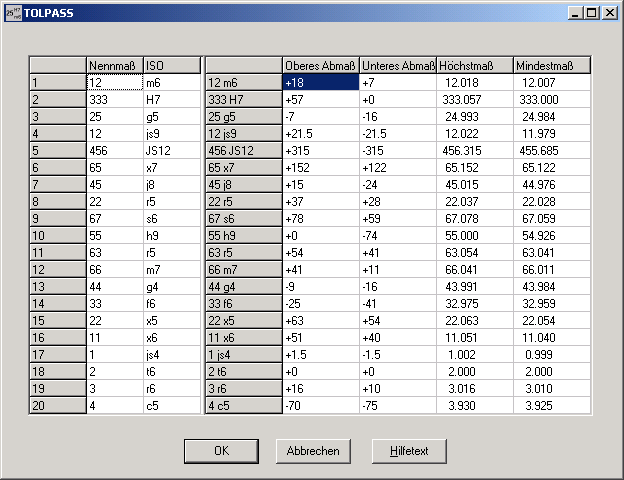
Task: Select the Höchstmaß column header
Action: [x=474, y=65]
